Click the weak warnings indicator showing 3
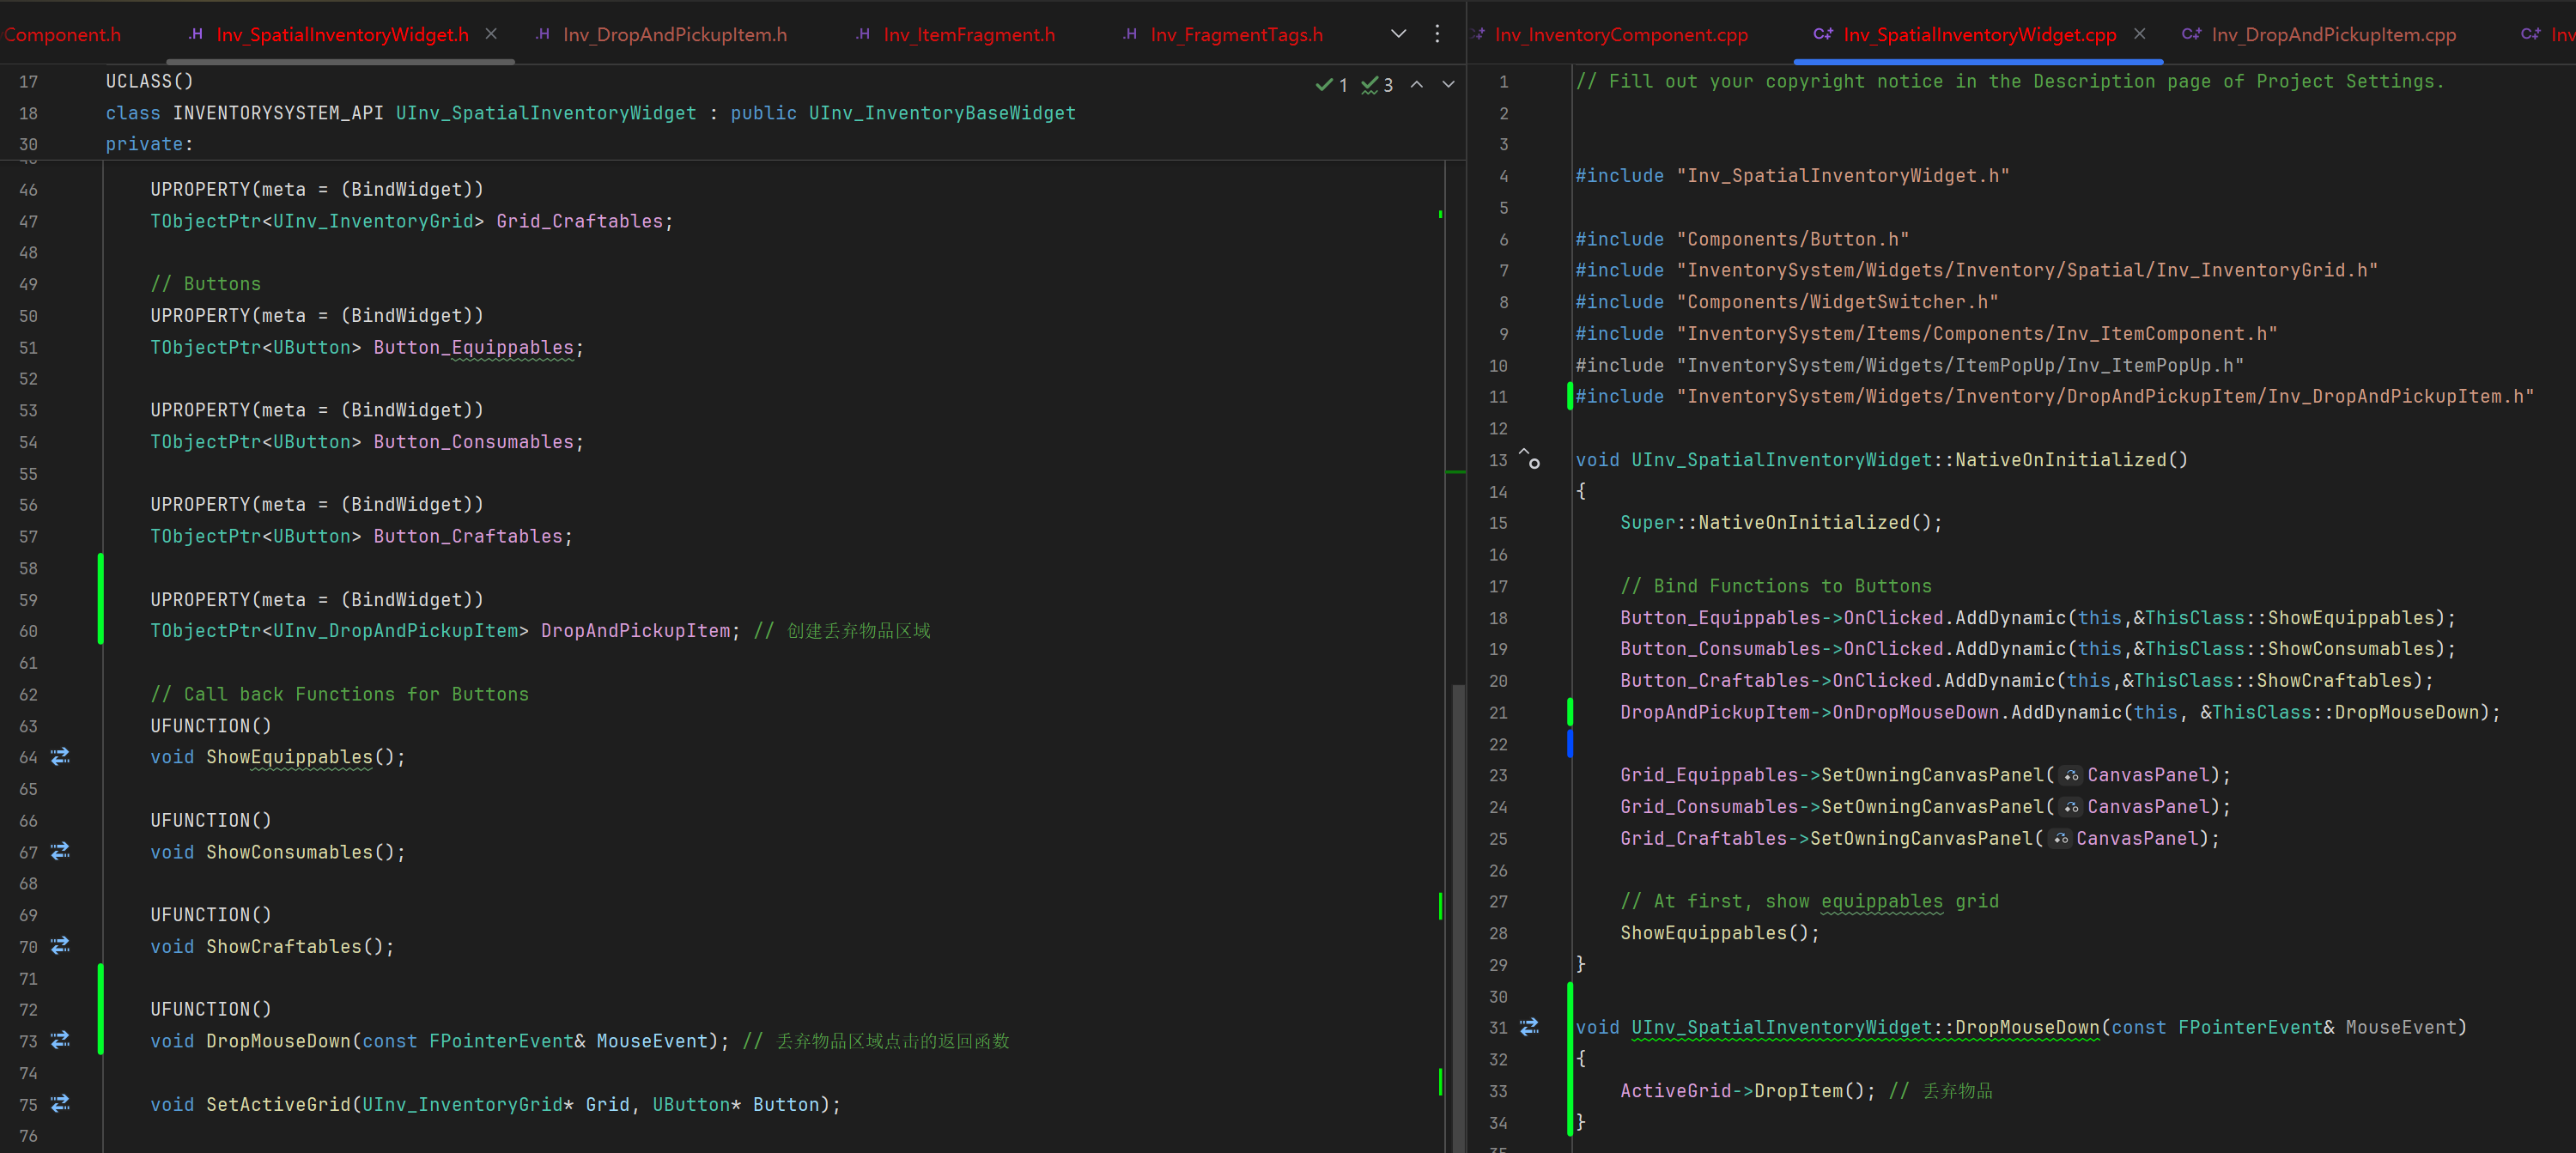The image size is (2576, 1153). point(1377,85)
